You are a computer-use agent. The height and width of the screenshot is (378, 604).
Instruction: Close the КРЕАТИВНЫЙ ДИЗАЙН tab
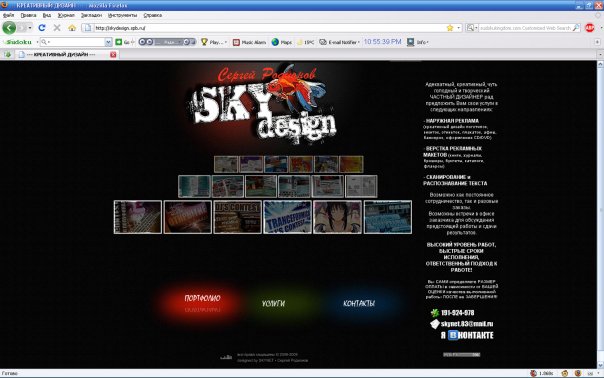[x=113, y=55]
